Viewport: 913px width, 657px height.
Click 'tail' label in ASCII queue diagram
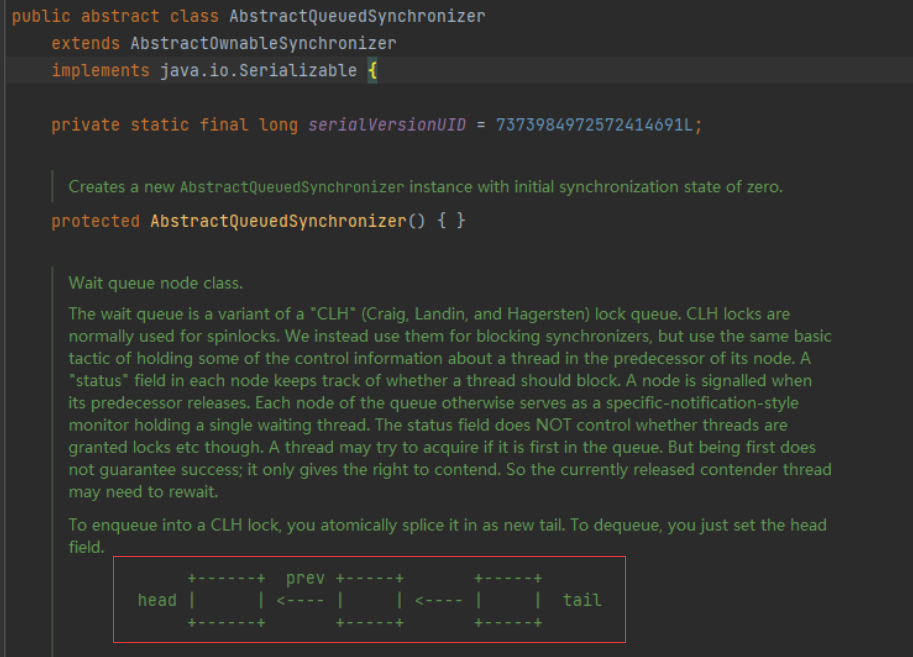tap(582, 600)
